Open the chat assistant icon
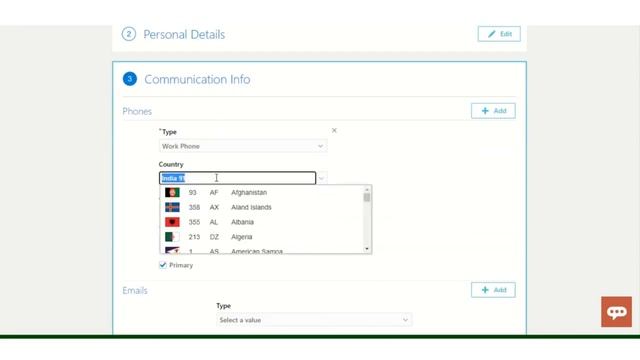The width and height of the screenshot is (640, 360). coord(616,312)
